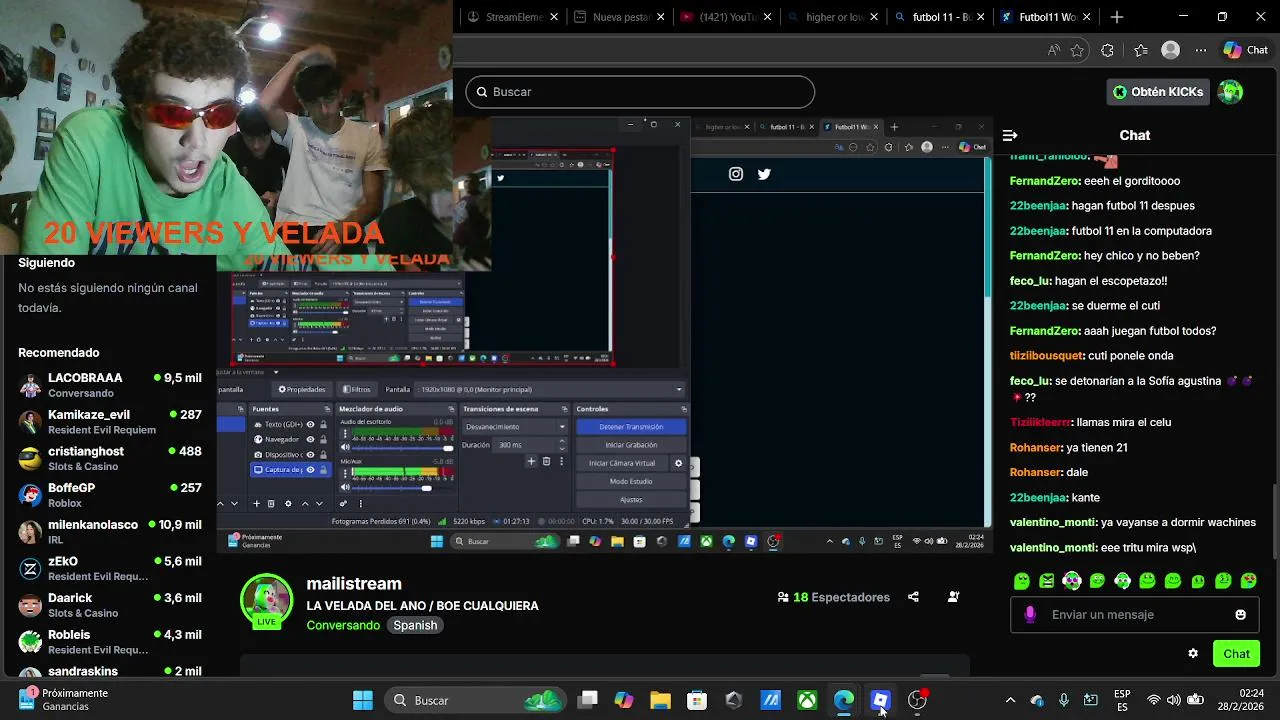Open audio mixer menu dots beside advanced audio icon
The width and height of the screenshot is (1280, 720).
361,503
